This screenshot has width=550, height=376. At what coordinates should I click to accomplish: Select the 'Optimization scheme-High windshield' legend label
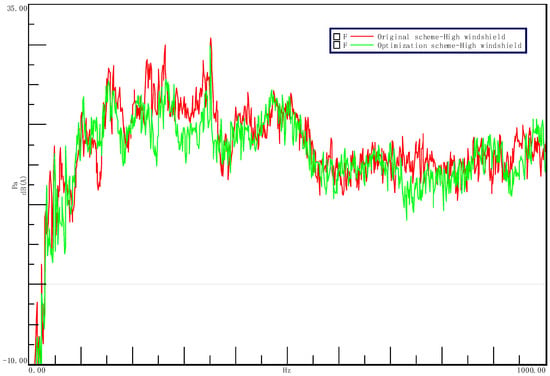(449, 45)
